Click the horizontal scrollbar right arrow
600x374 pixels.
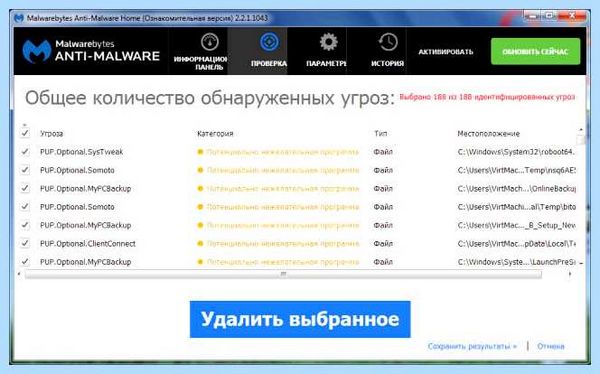[570, 274]
